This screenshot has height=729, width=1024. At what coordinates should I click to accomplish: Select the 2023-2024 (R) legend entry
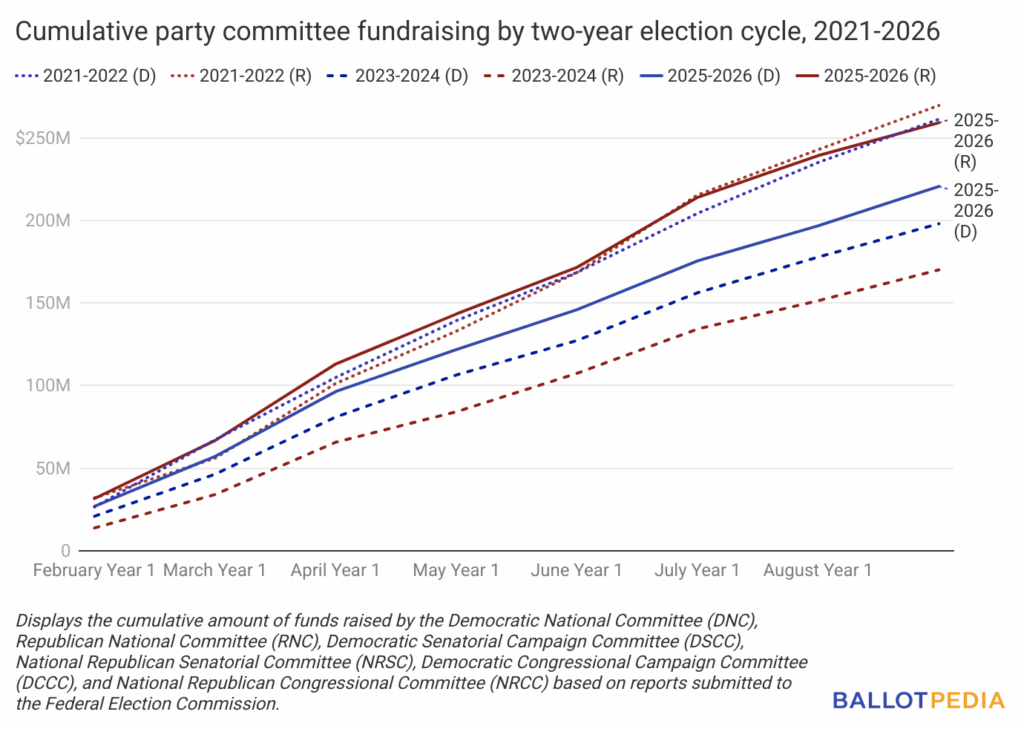567,76
